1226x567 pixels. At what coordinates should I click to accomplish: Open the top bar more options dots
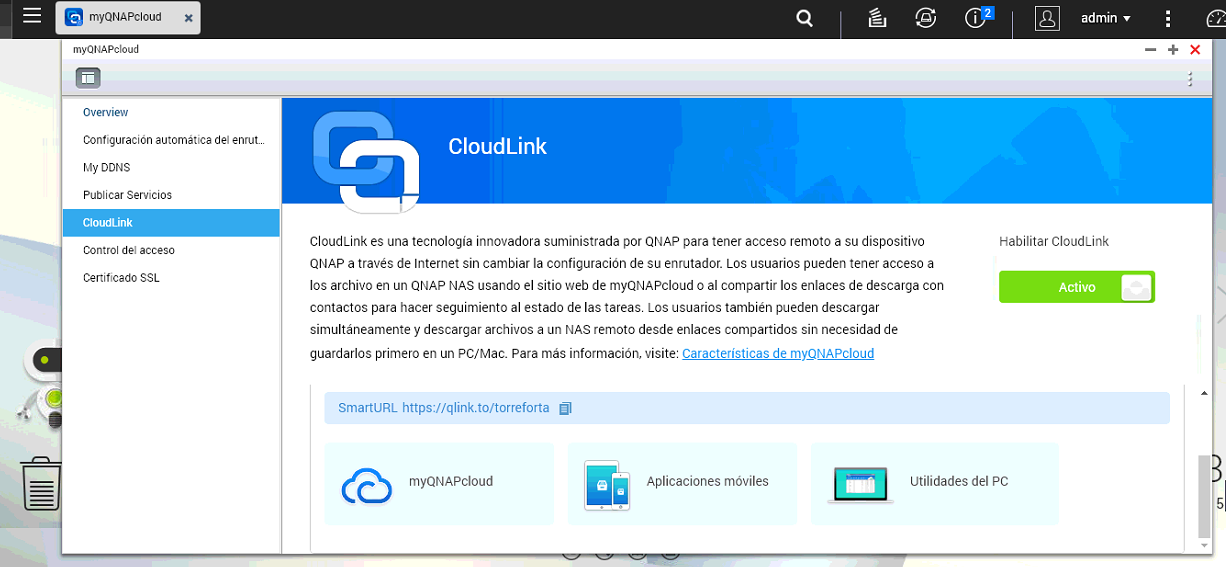(1168, 18)
